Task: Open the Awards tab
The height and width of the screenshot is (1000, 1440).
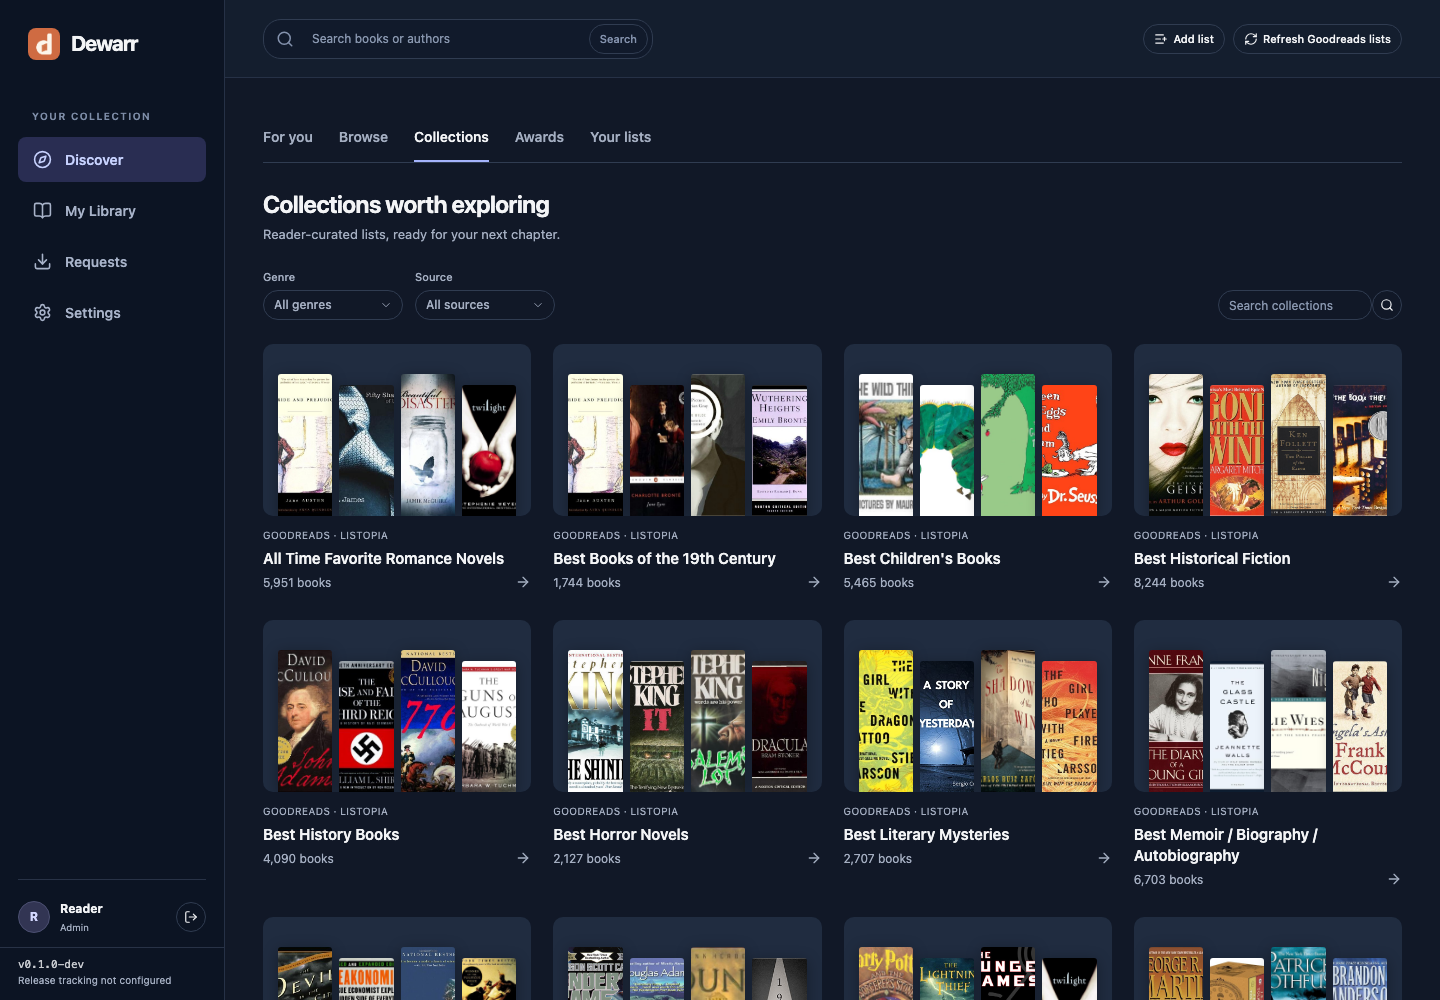Action: point(539,137)
